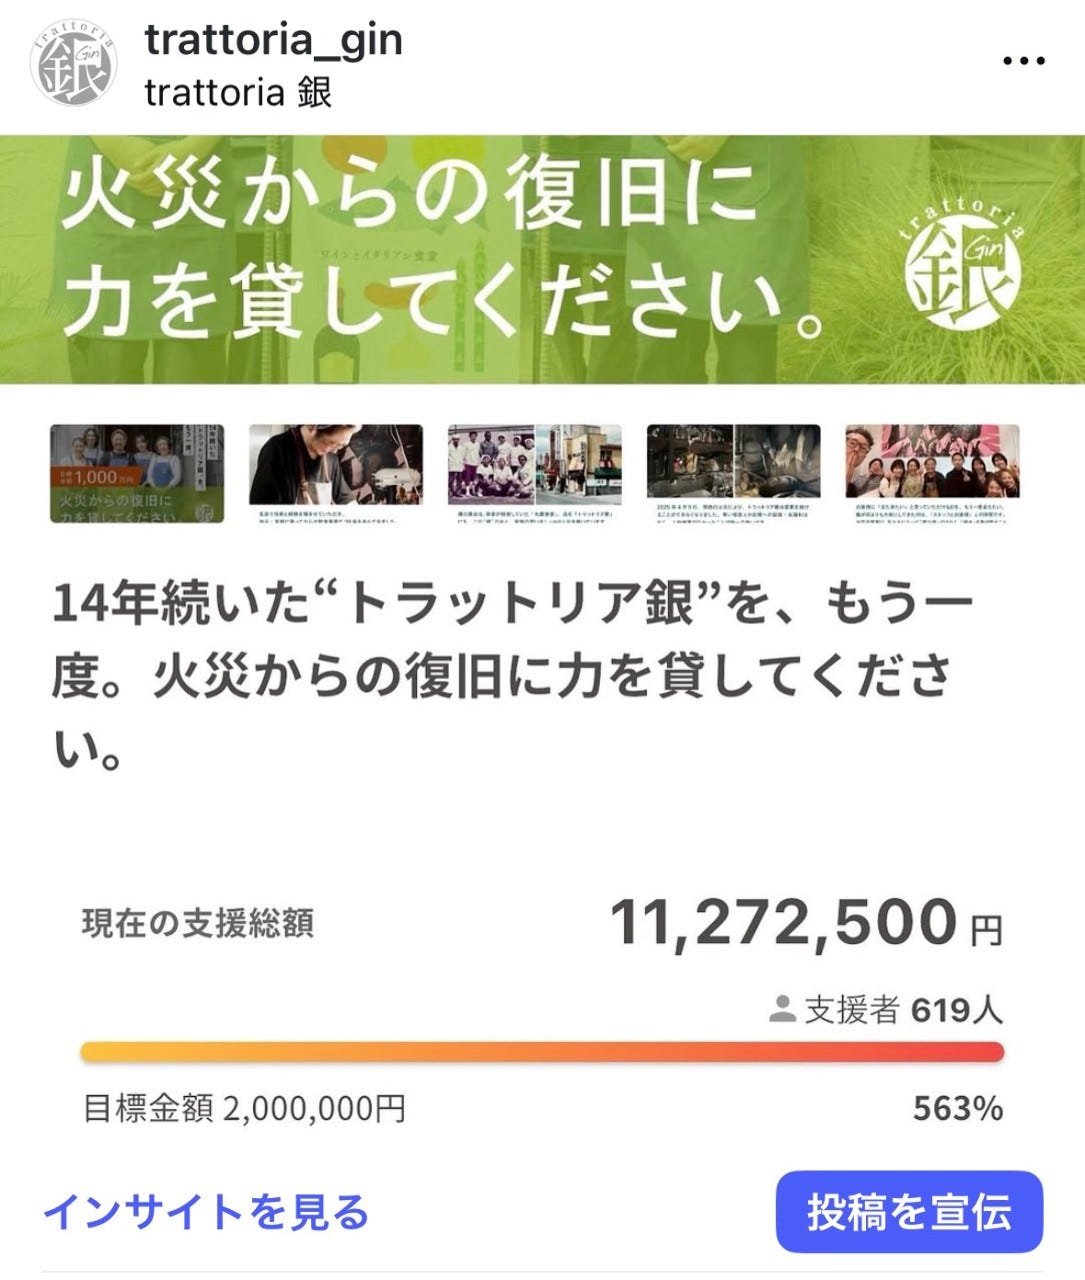Viewport: 1085px width, 1280px height.
Task: Open the trattoria_gin username link
Action: point(273,41)
